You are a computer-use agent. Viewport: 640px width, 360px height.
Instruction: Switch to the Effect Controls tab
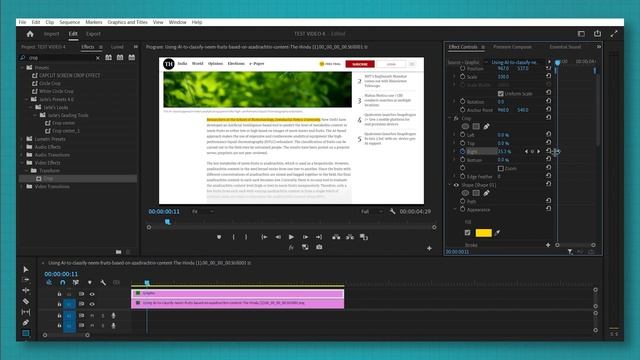point(463,47)
